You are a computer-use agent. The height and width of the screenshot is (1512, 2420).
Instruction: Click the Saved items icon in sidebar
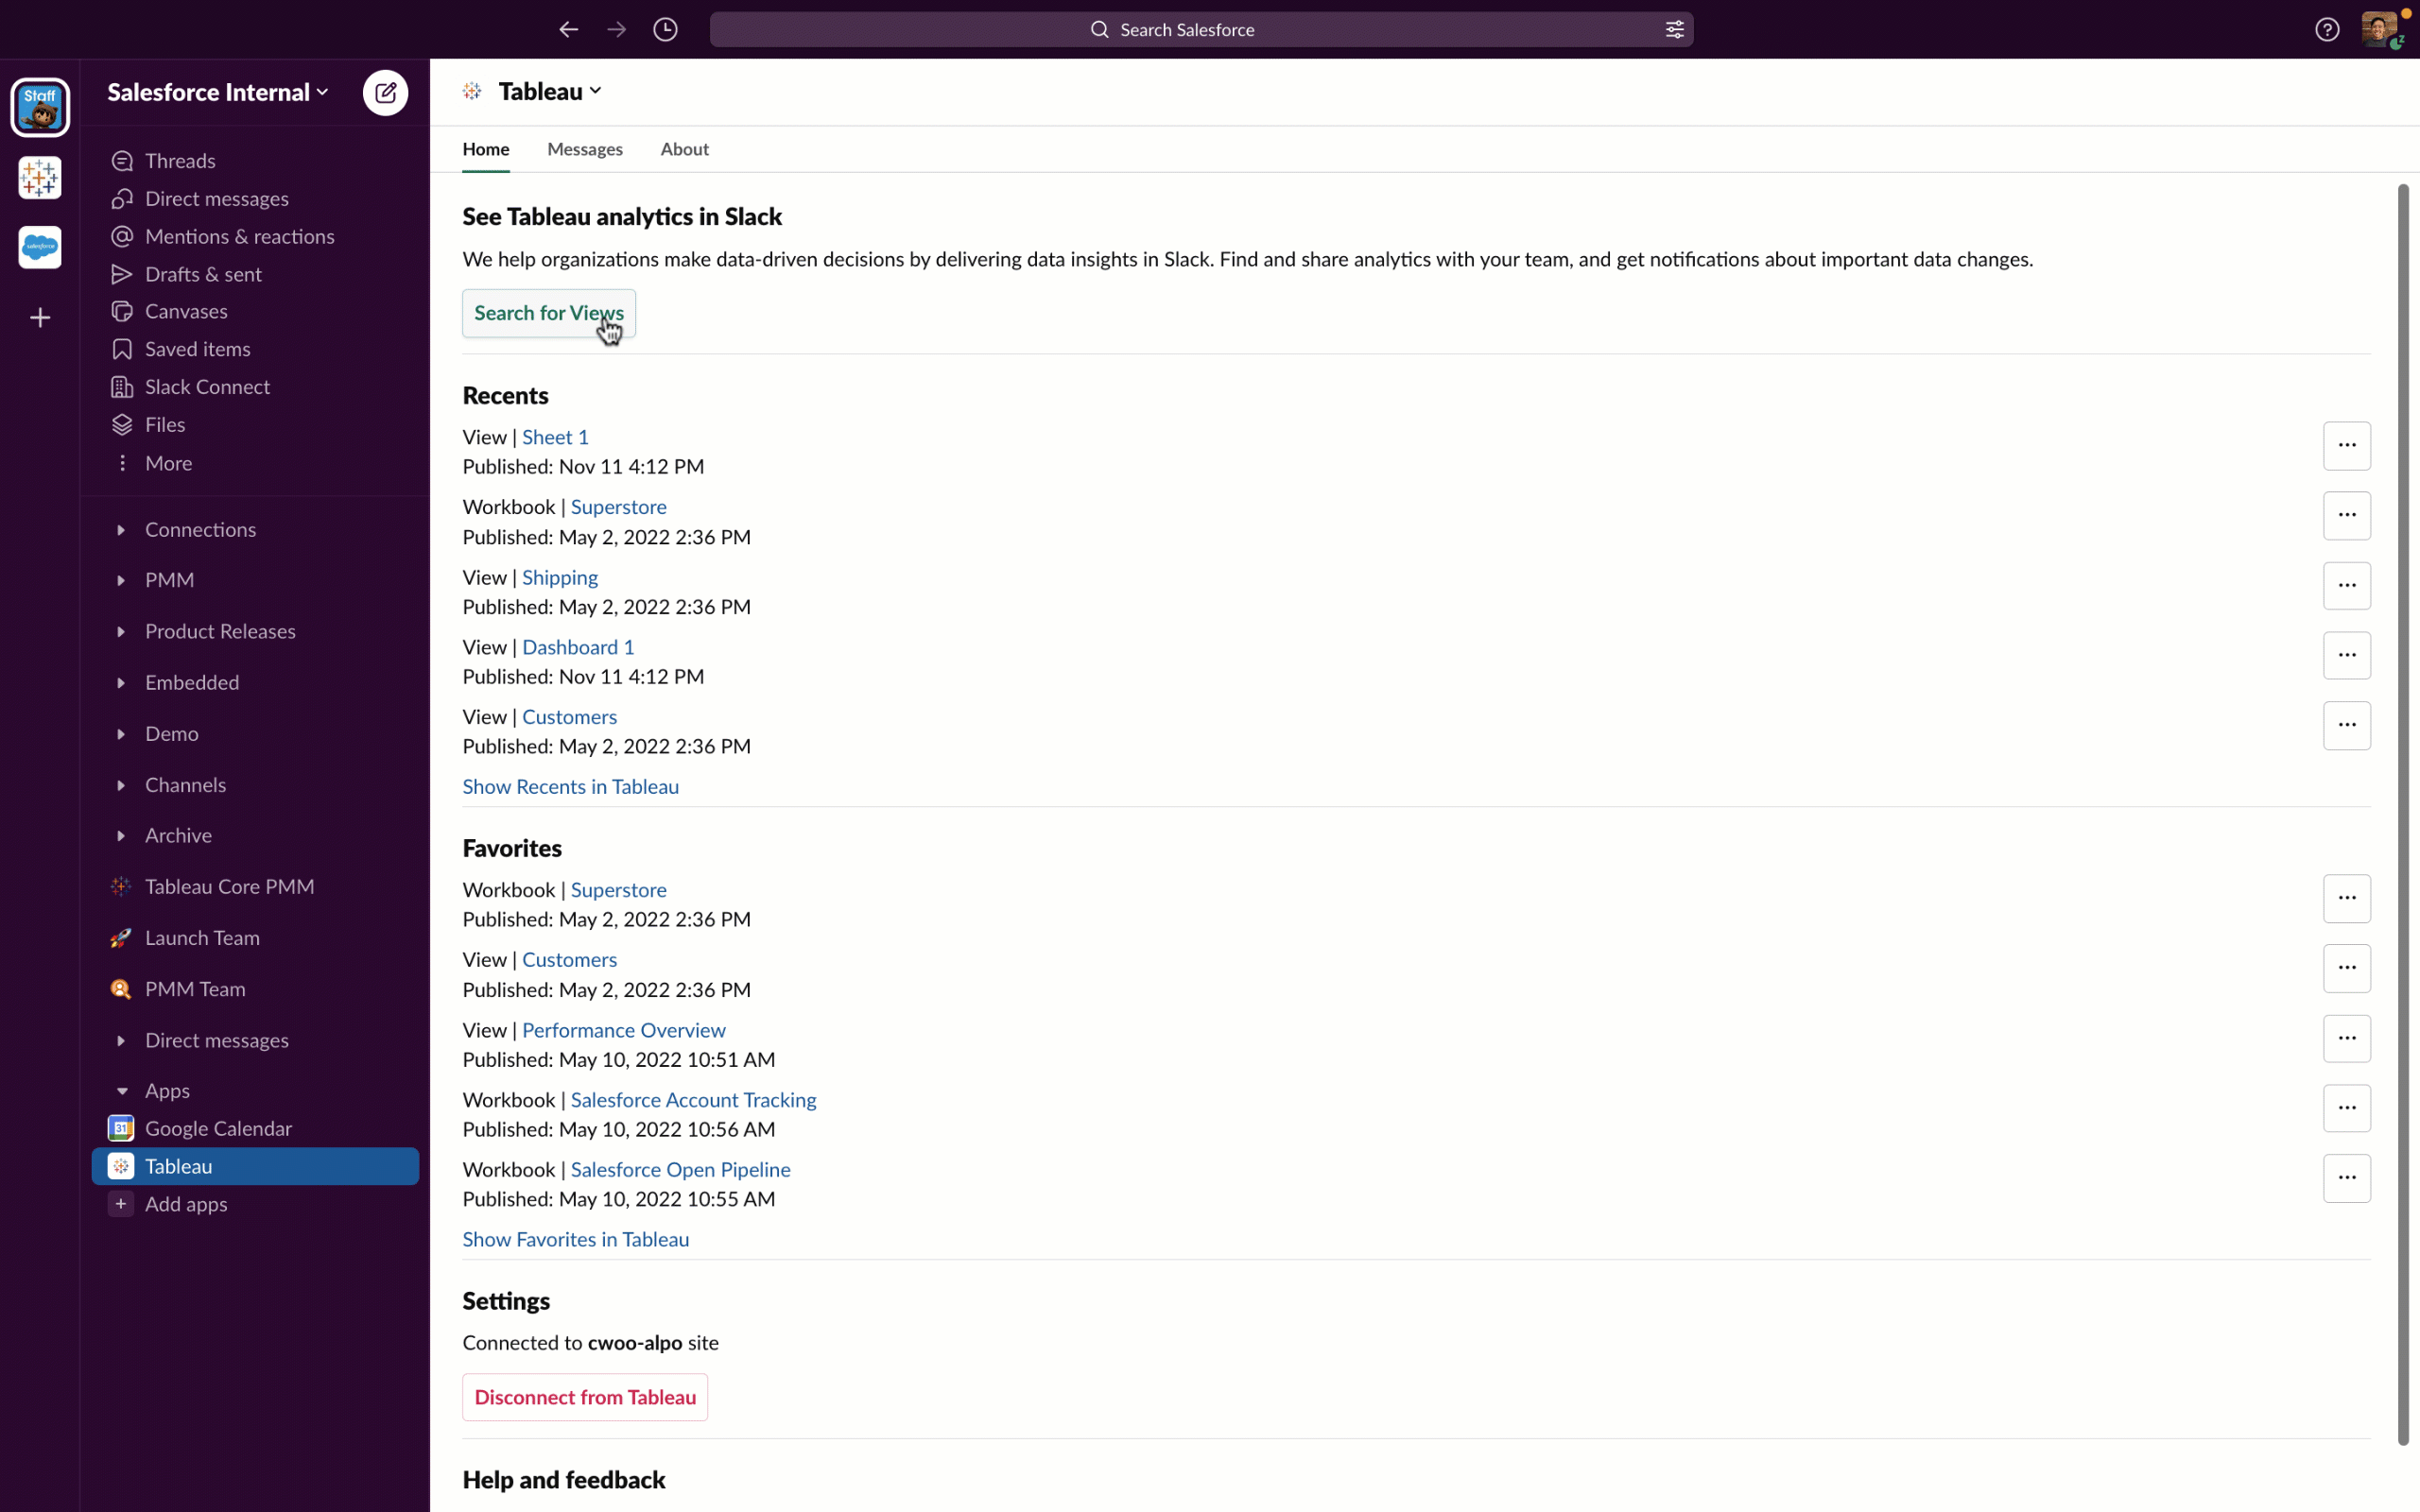(122, 349)
